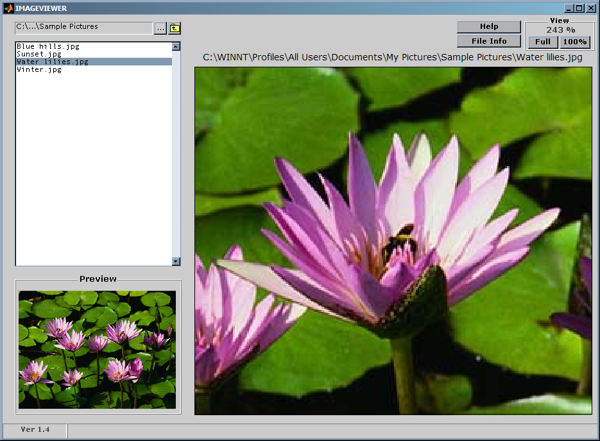
Task: Maximize the IMAGEVIEWER window
Action: pos(579,7)
